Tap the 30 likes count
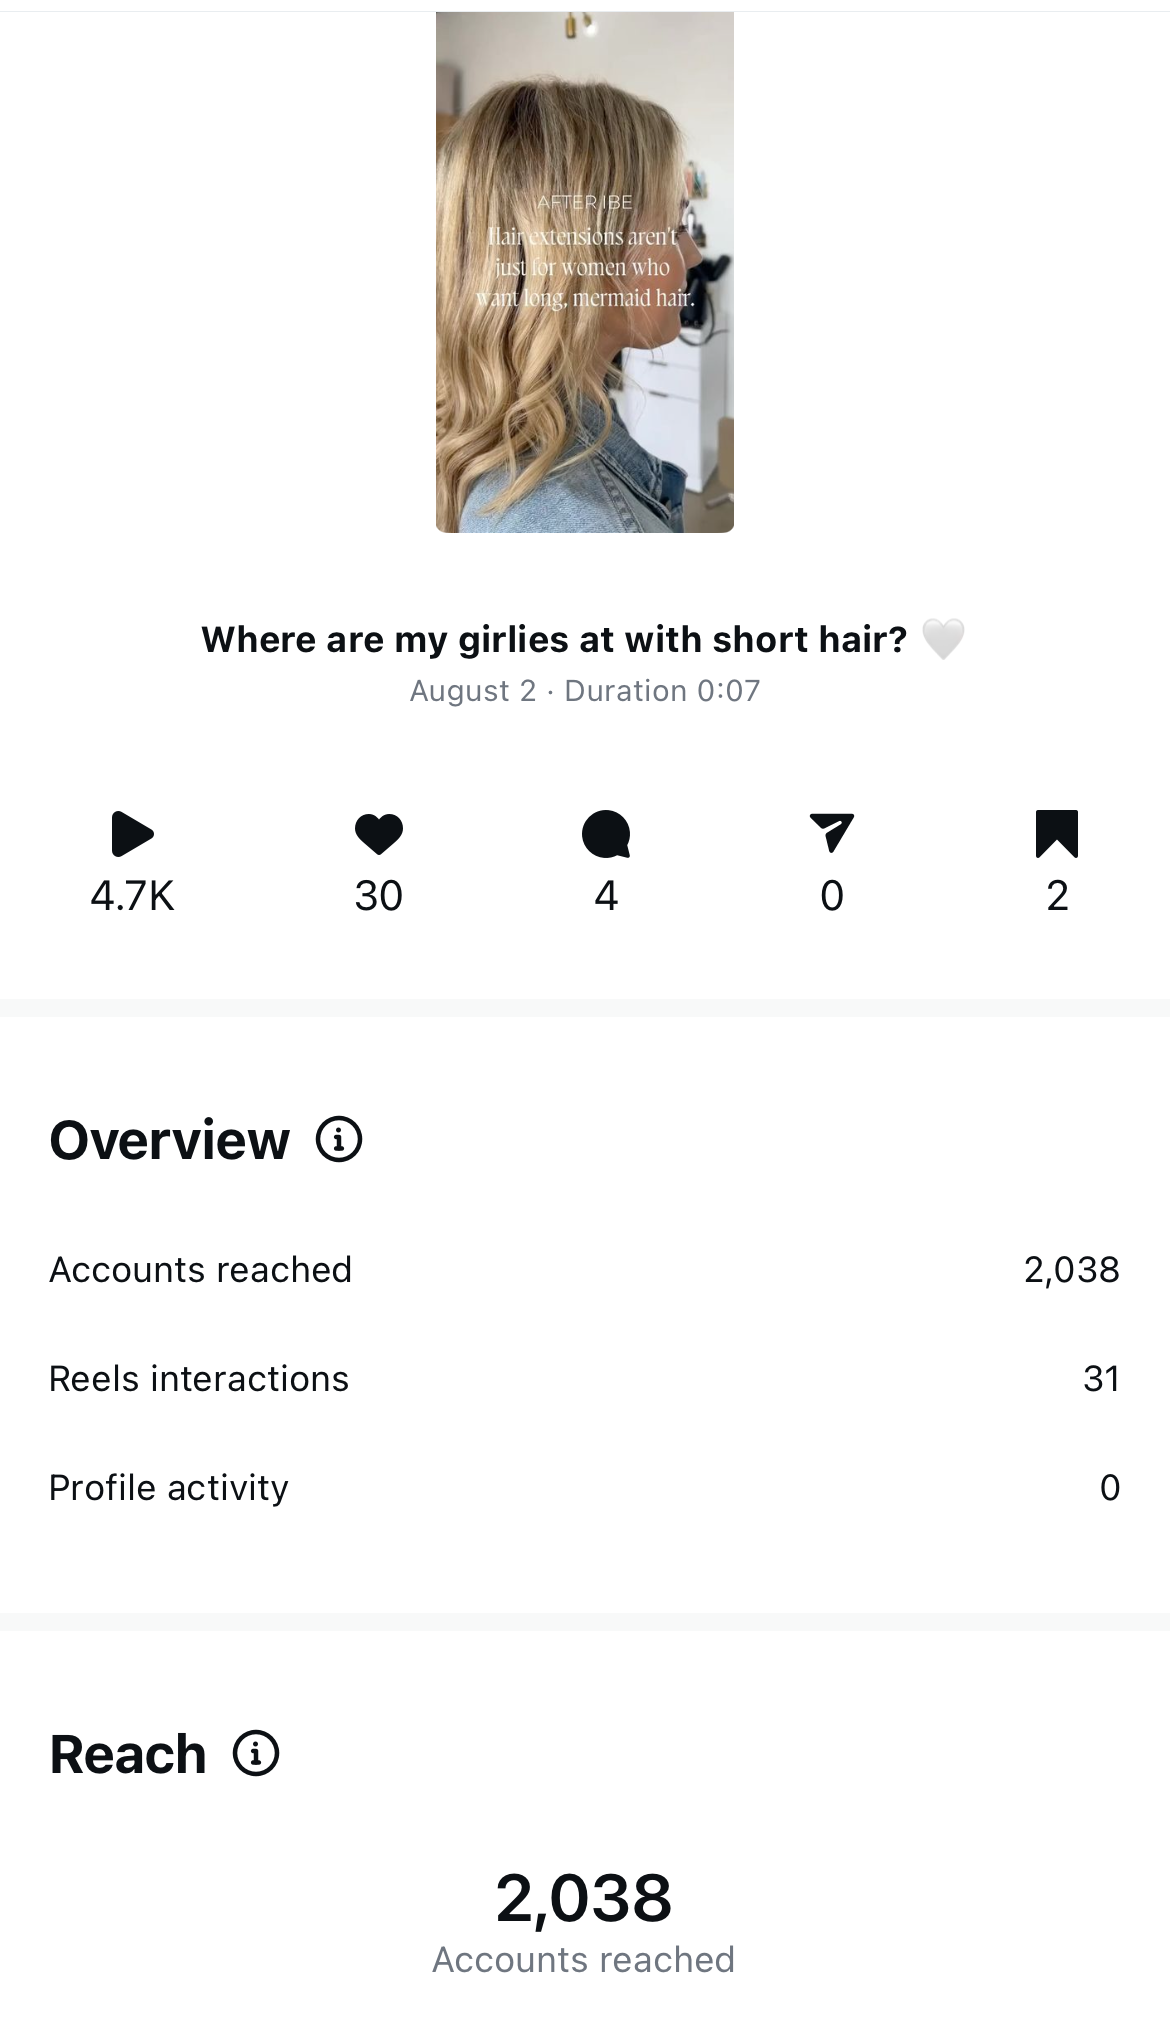This screenshot has width=1170, height=2020. [379, 896]
